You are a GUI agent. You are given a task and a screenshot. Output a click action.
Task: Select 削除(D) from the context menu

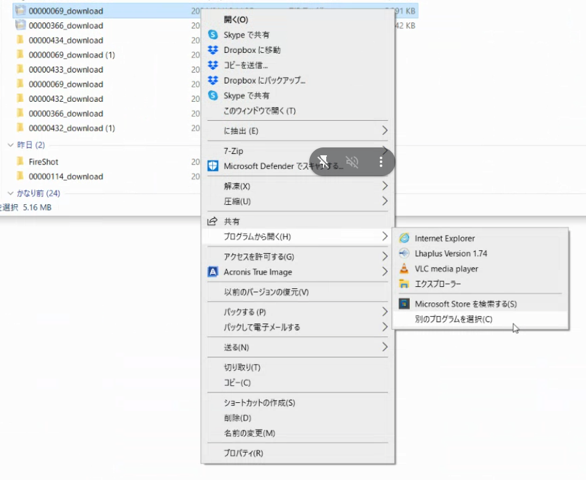click(x=298, y=418)
